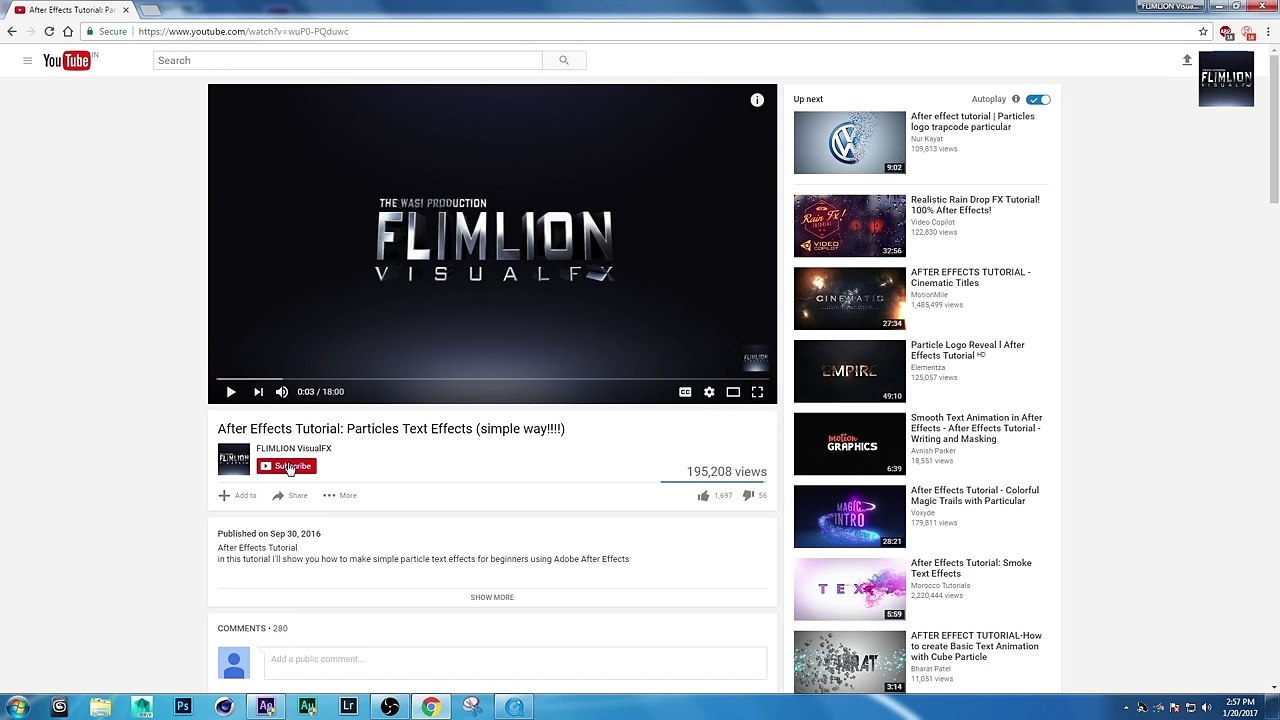Screen dimensions: 1280x720
Task: Open File Explorer from the taskbar
Action: coord(101,707)
